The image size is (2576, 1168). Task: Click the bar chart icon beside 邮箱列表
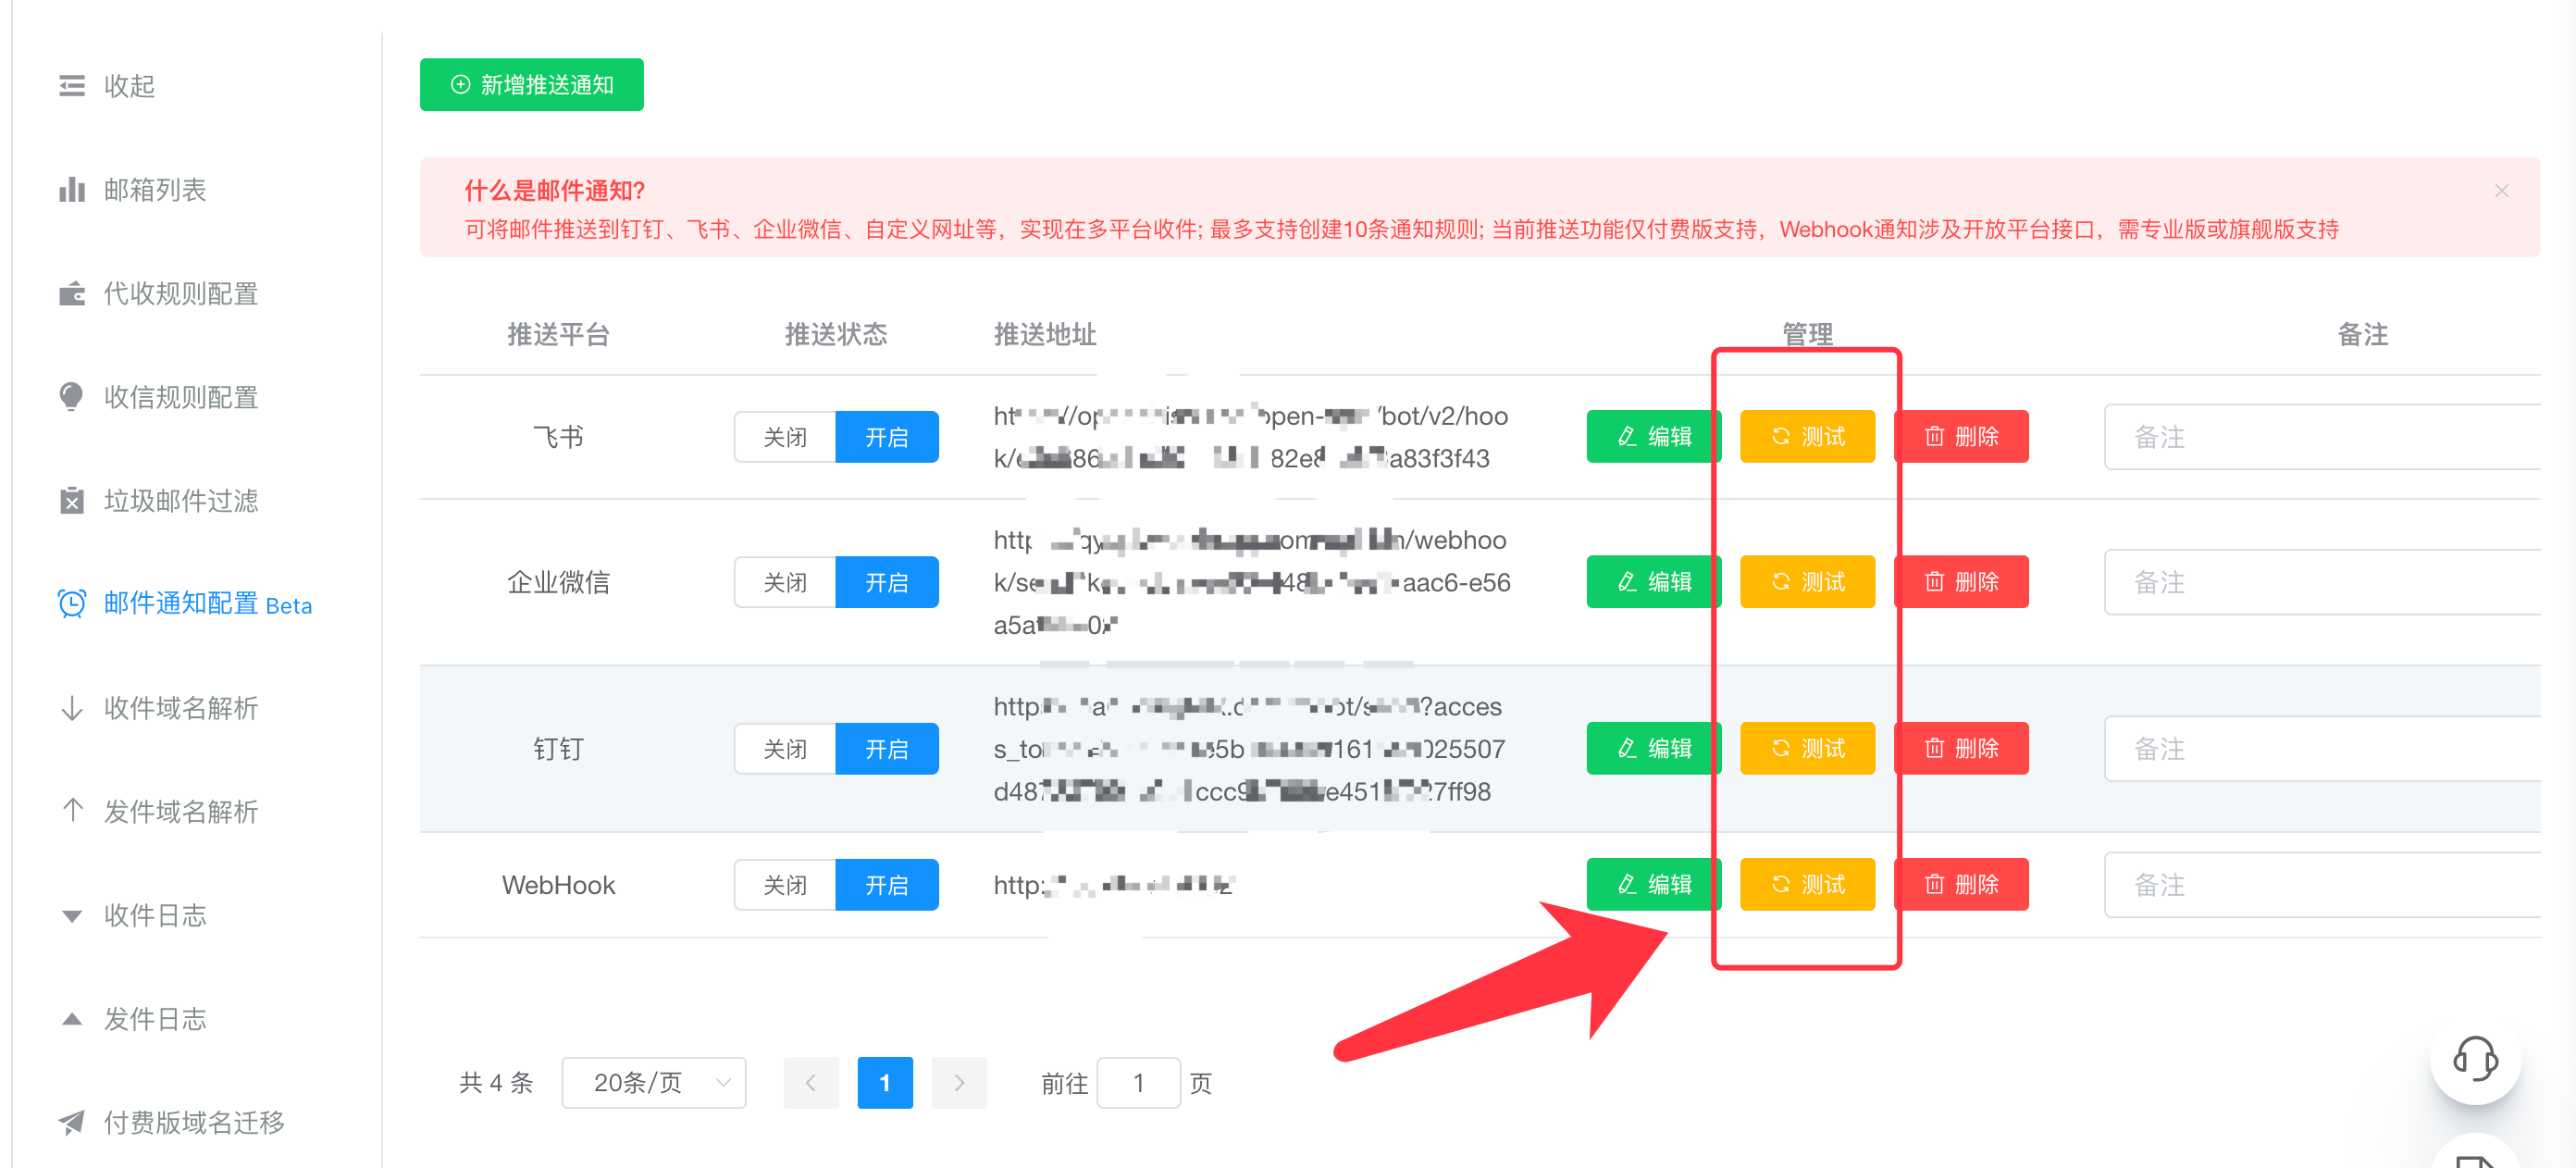(x=72, y=190)
